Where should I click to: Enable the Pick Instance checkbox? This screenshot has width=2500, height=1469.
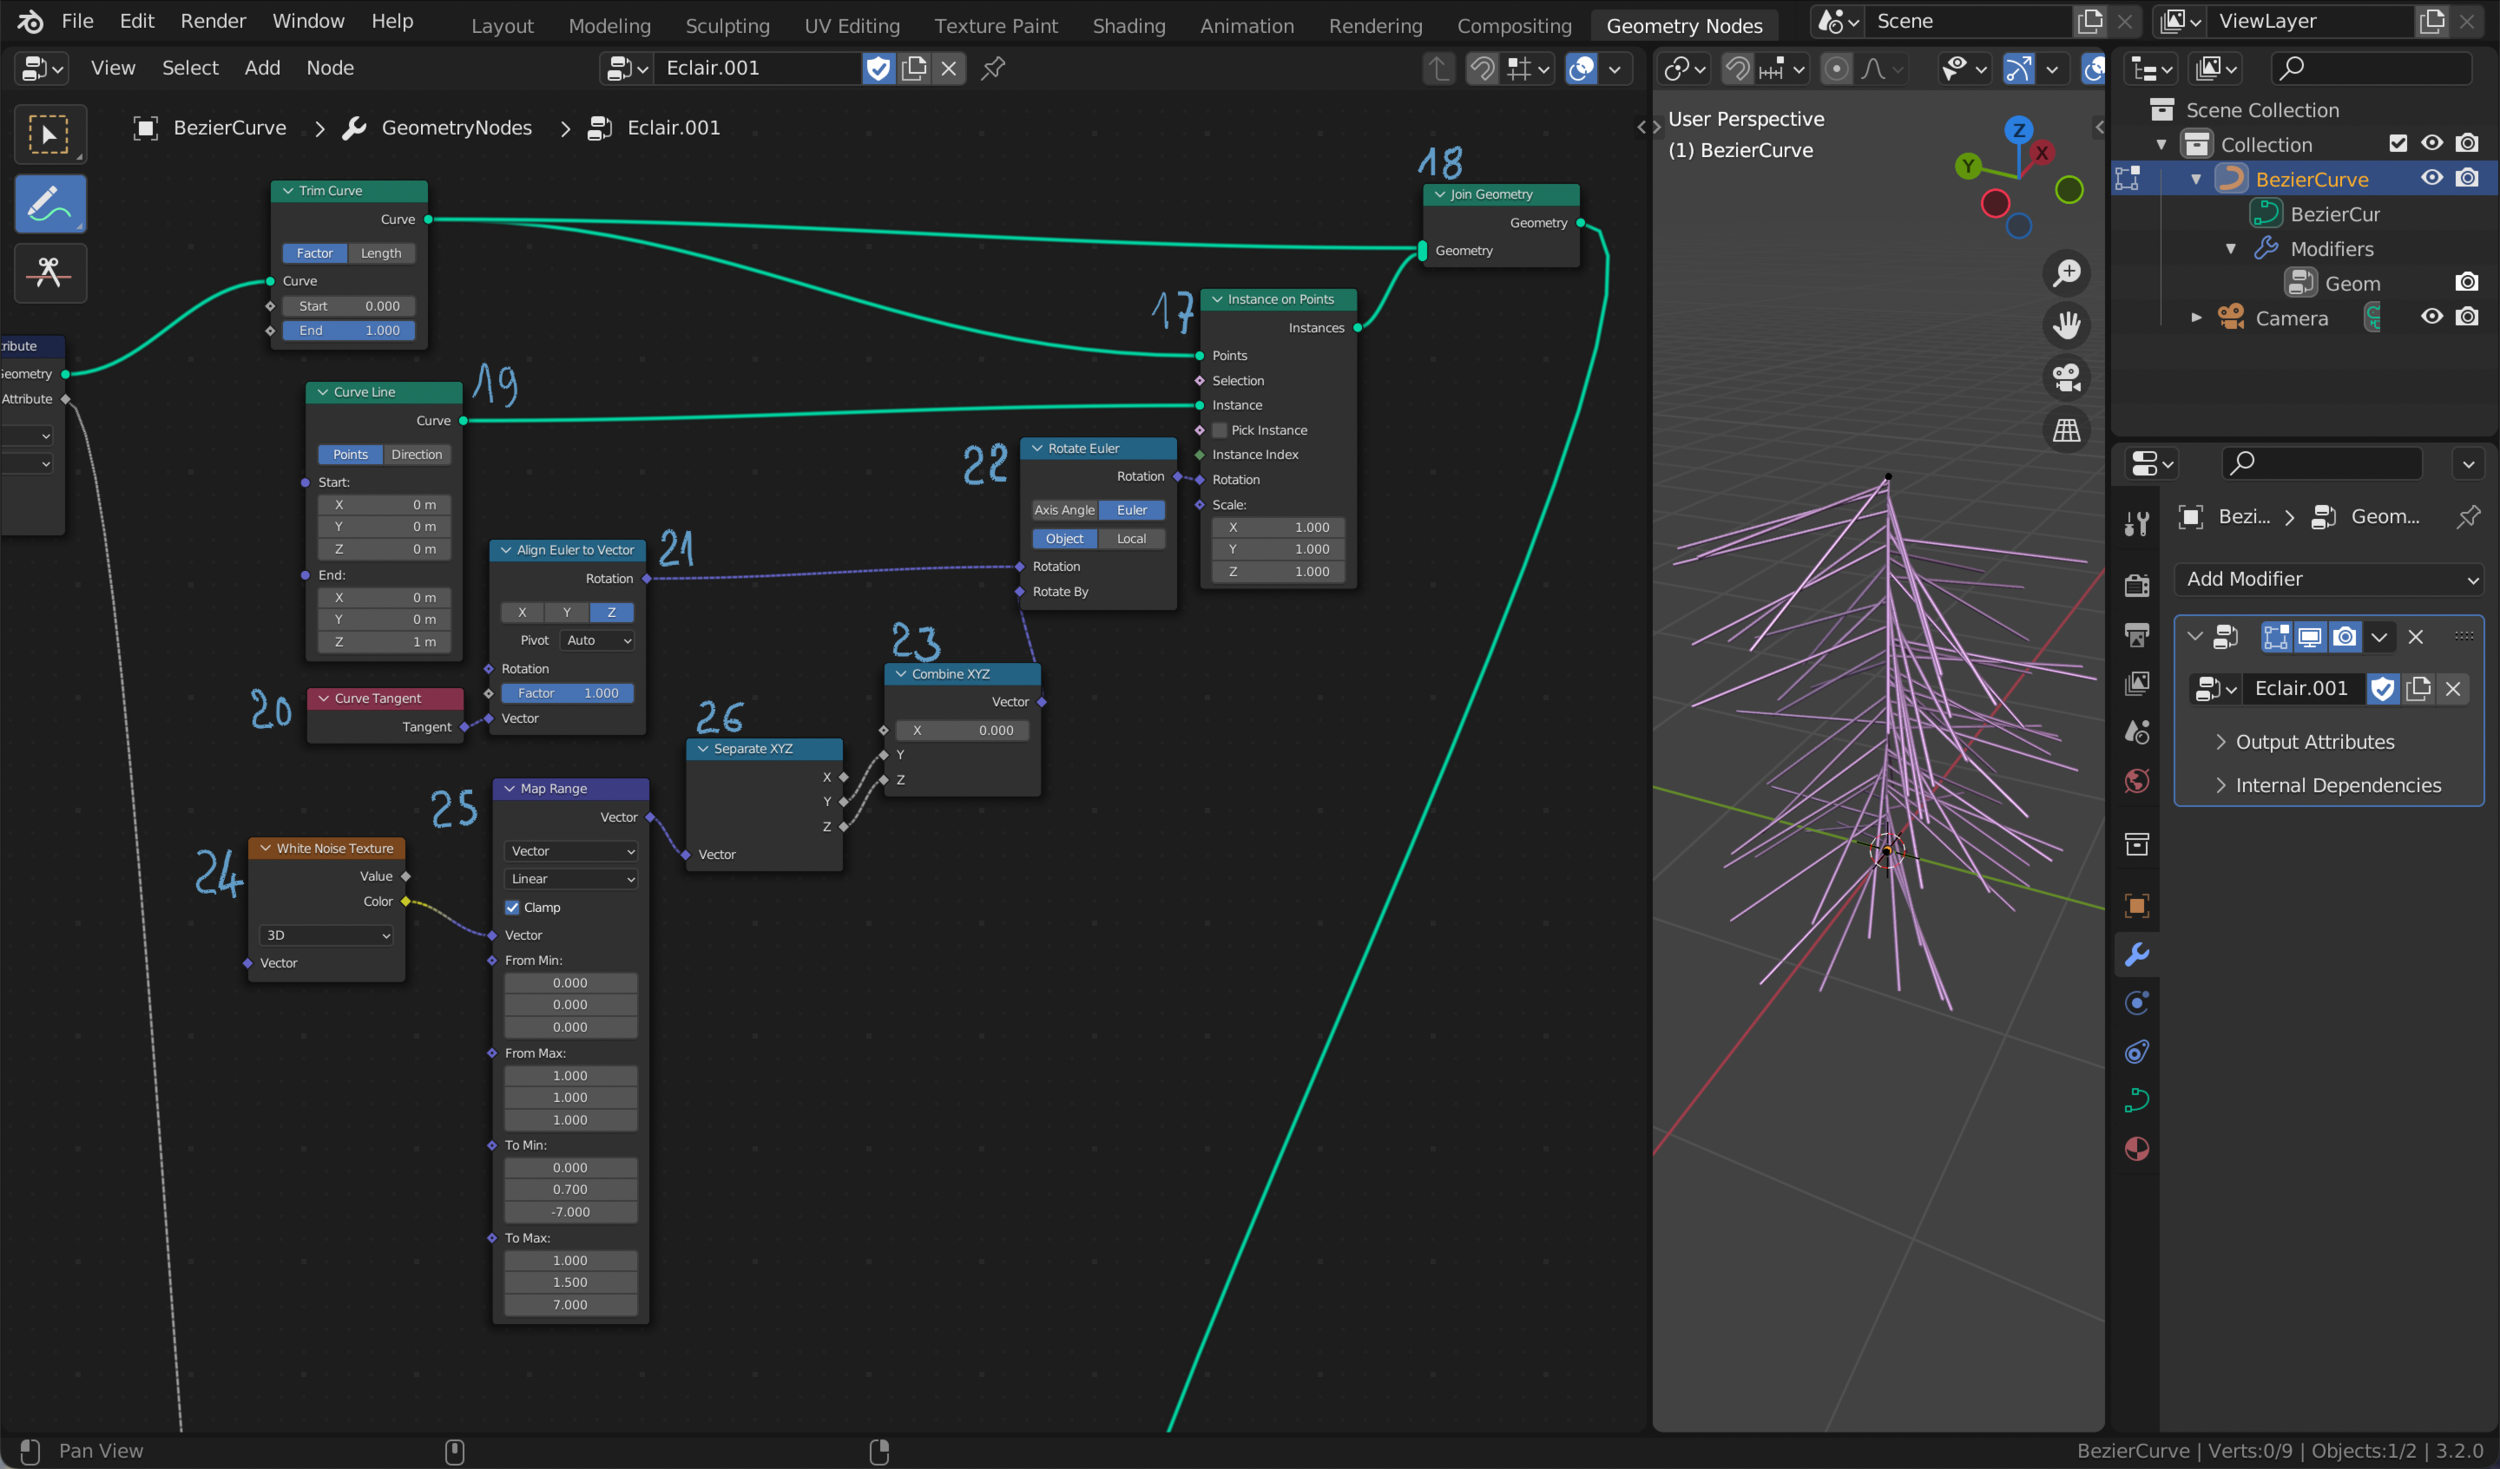pos(1220,430)
